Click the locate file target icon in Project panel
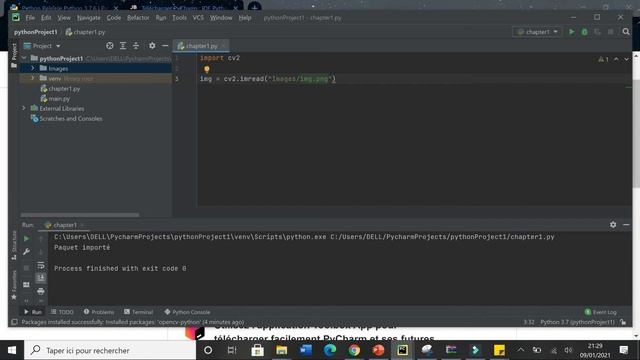The width and height of the screenshot is (640, 360). 110,46
